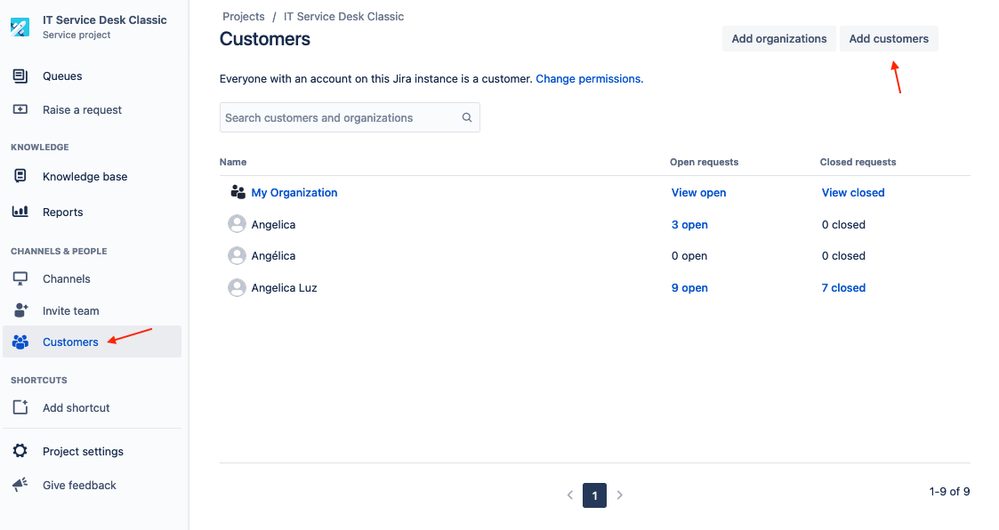Viewport: 999px width, 530px height.
Task: Select page 1 in pagination
Action: 594,495
